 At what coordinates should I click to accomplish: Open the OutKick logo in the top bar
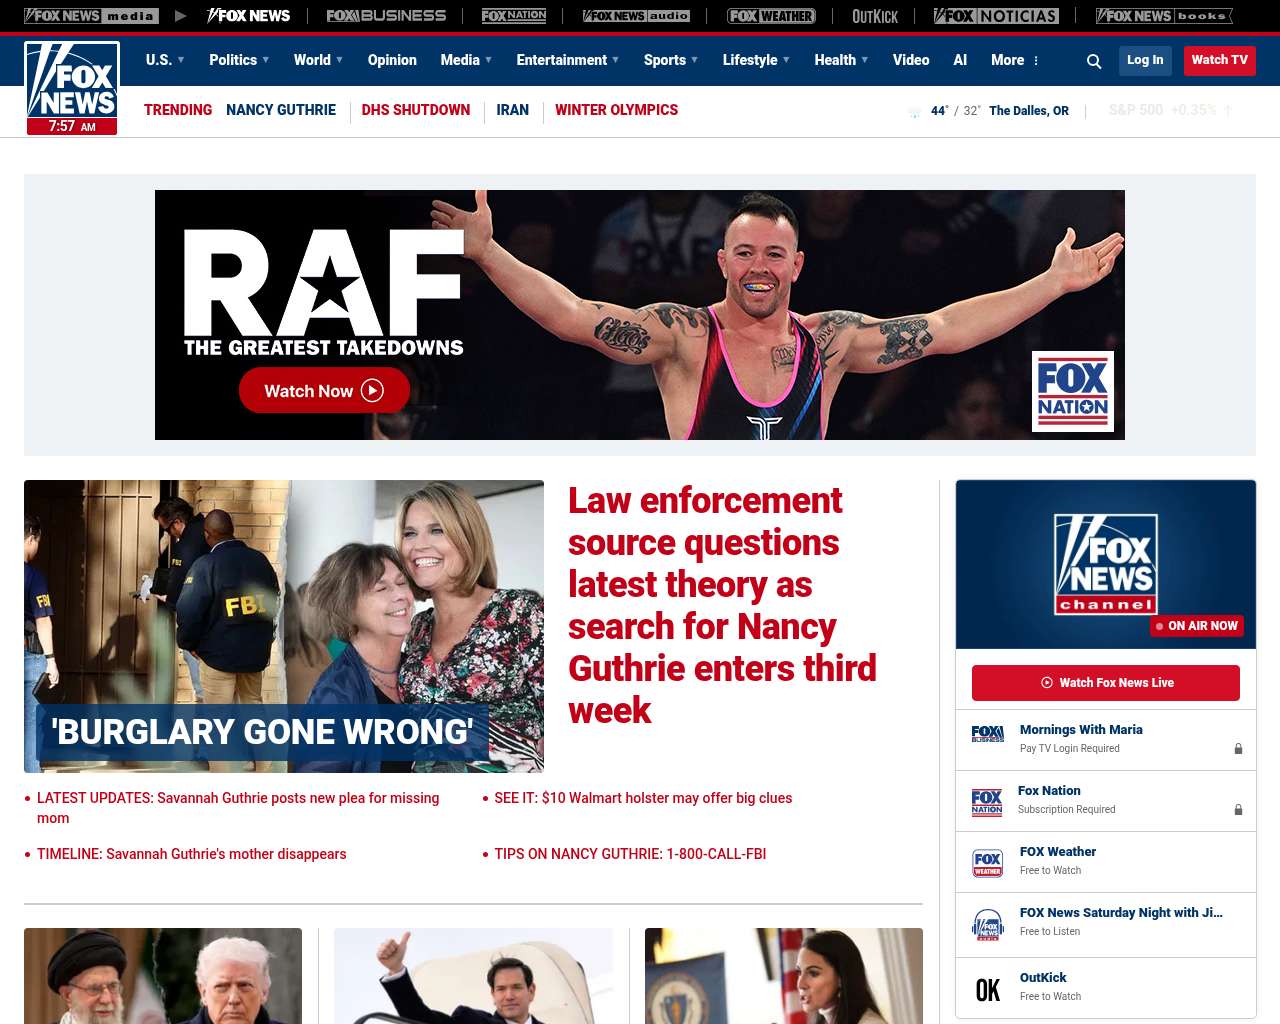pyautogui.click(x=875, y=16)
